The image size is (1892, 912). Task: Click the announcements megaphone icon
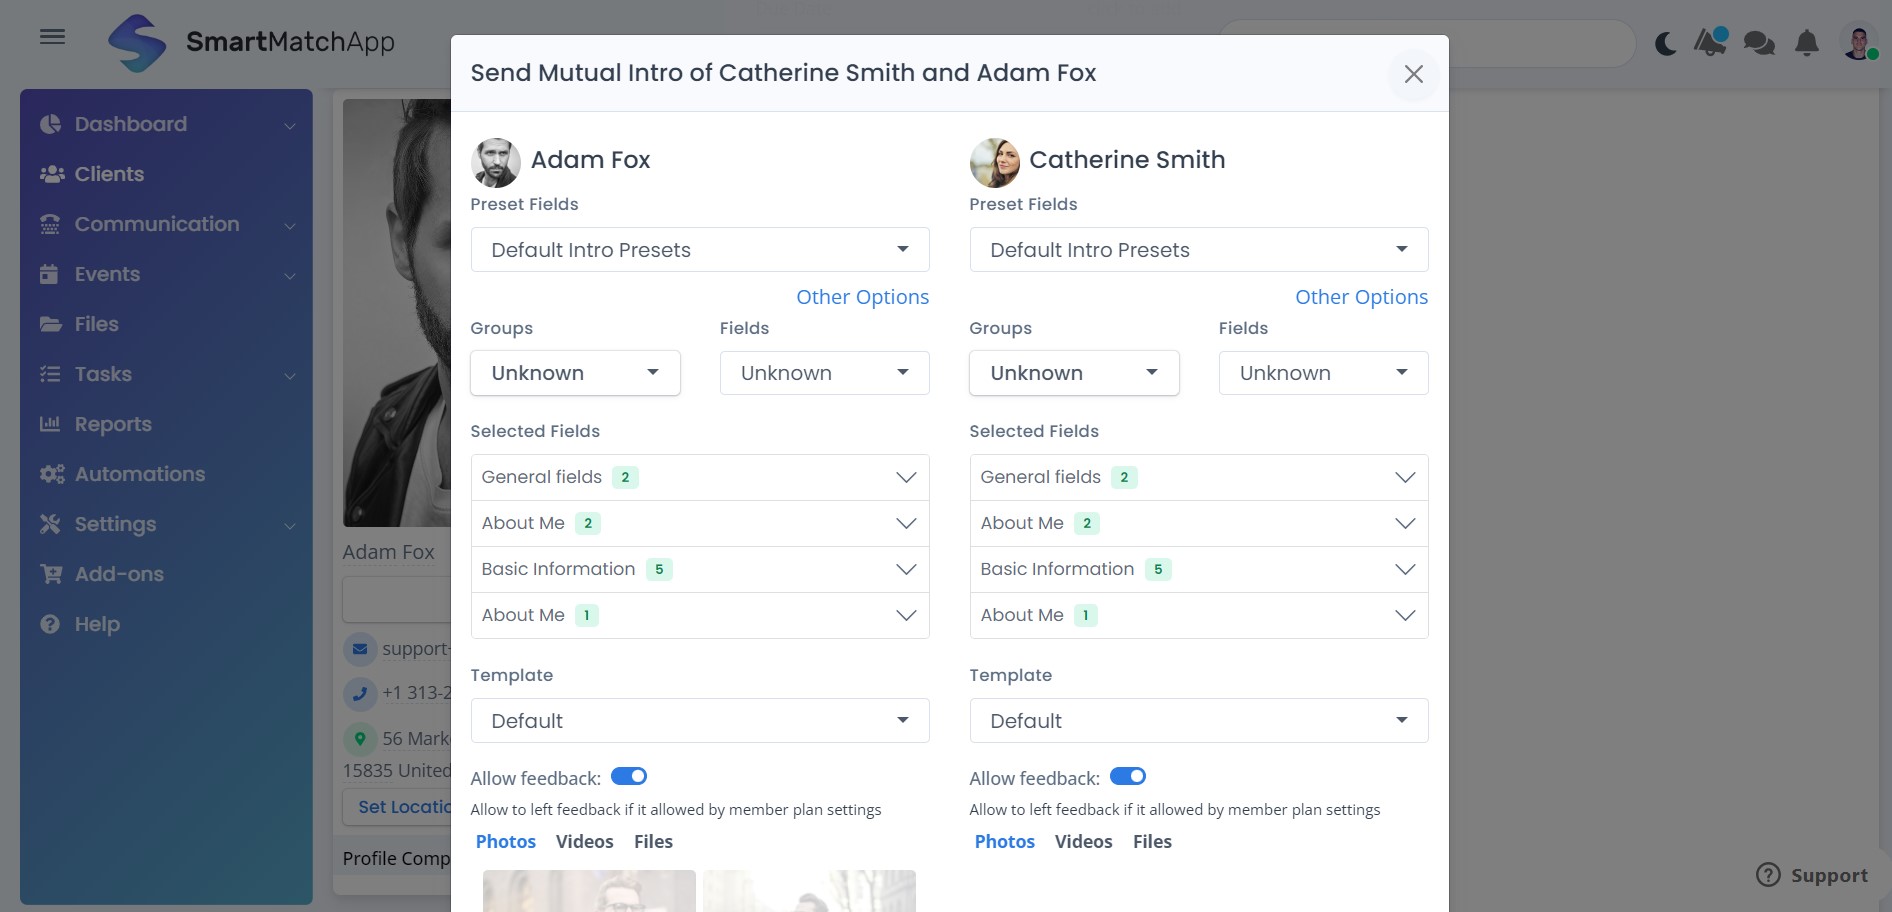[x=1710, y=42]
